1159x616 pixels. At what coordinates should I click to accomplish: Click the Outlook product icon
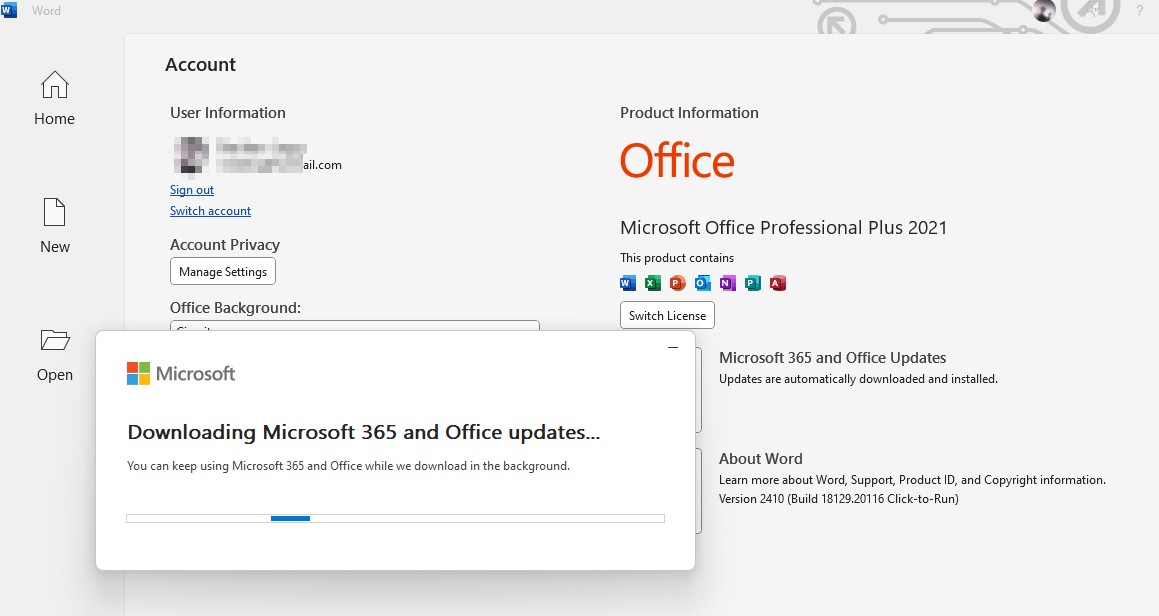[703, 282]
